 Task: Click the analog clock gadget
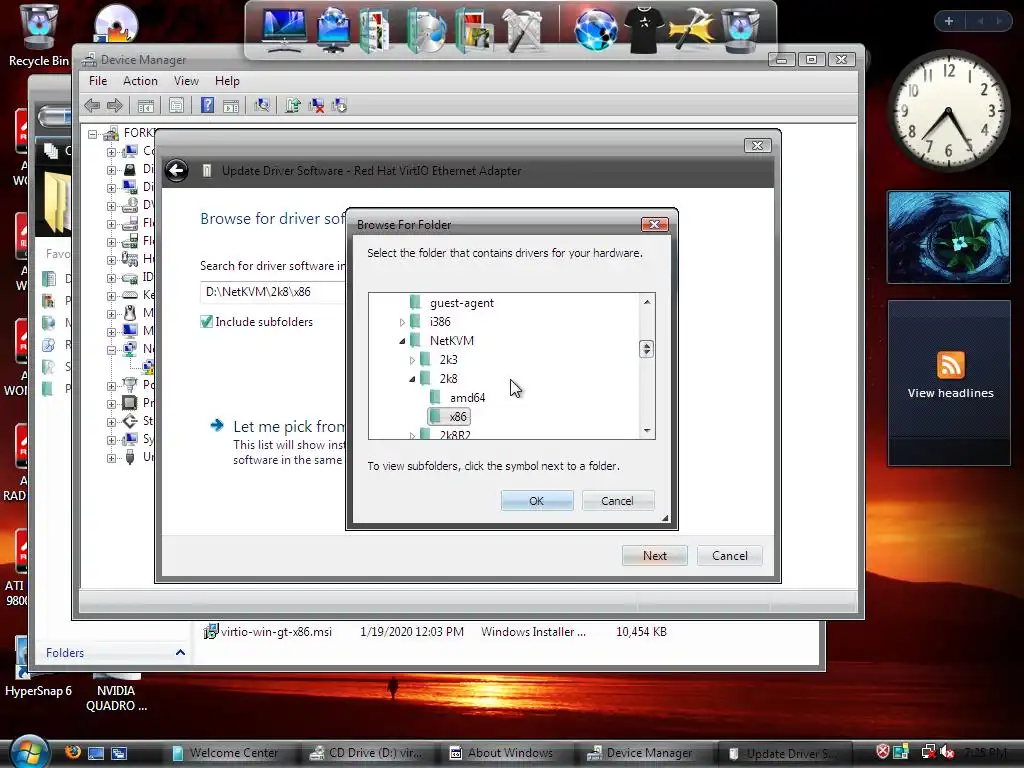[x=948, y=111]
